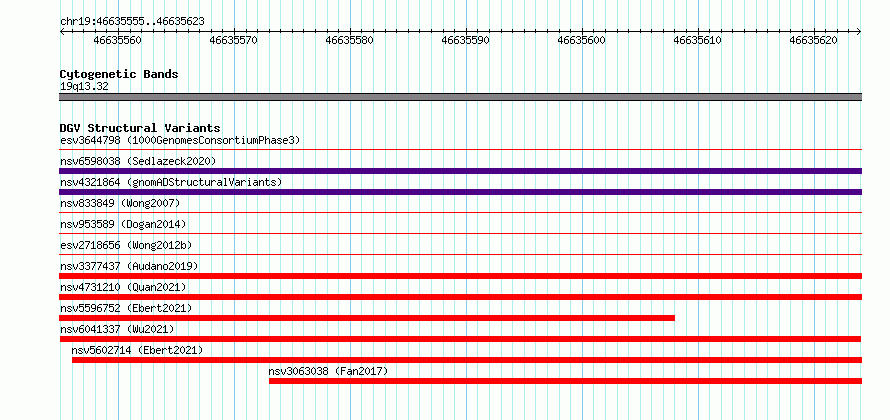Open variant nsv3063038 (Fan2017) label
Viewport: 890px width, 420px height.
coord(328,371)
